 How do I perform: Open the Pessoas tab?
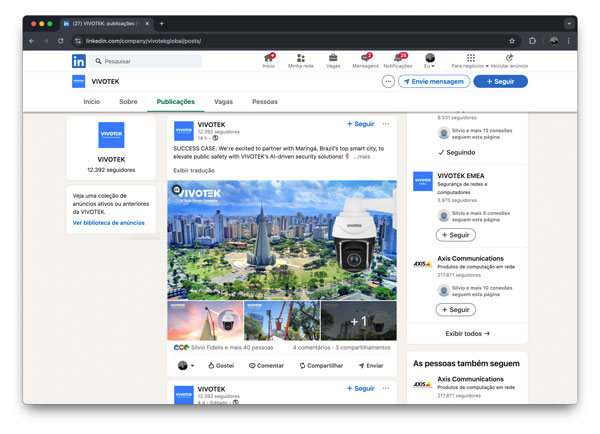click(x=265, y=102)
